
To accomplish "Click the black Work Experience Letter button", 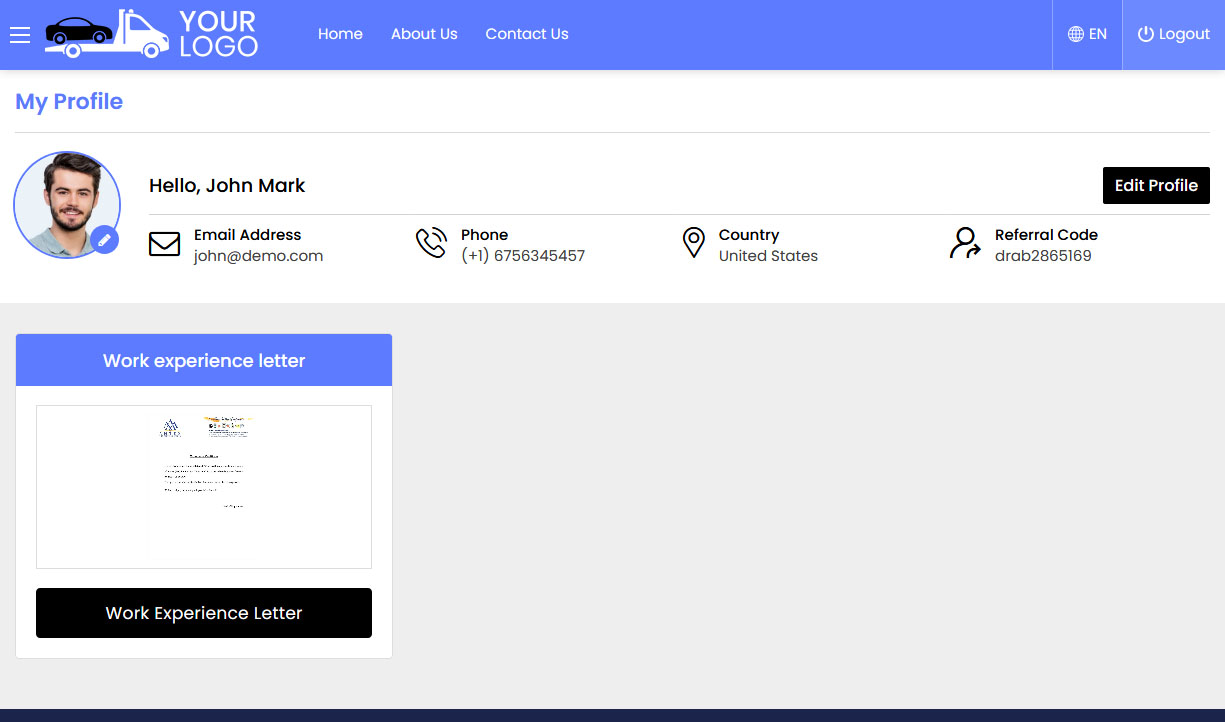I will pyautogui.click(x=204, y=613).
